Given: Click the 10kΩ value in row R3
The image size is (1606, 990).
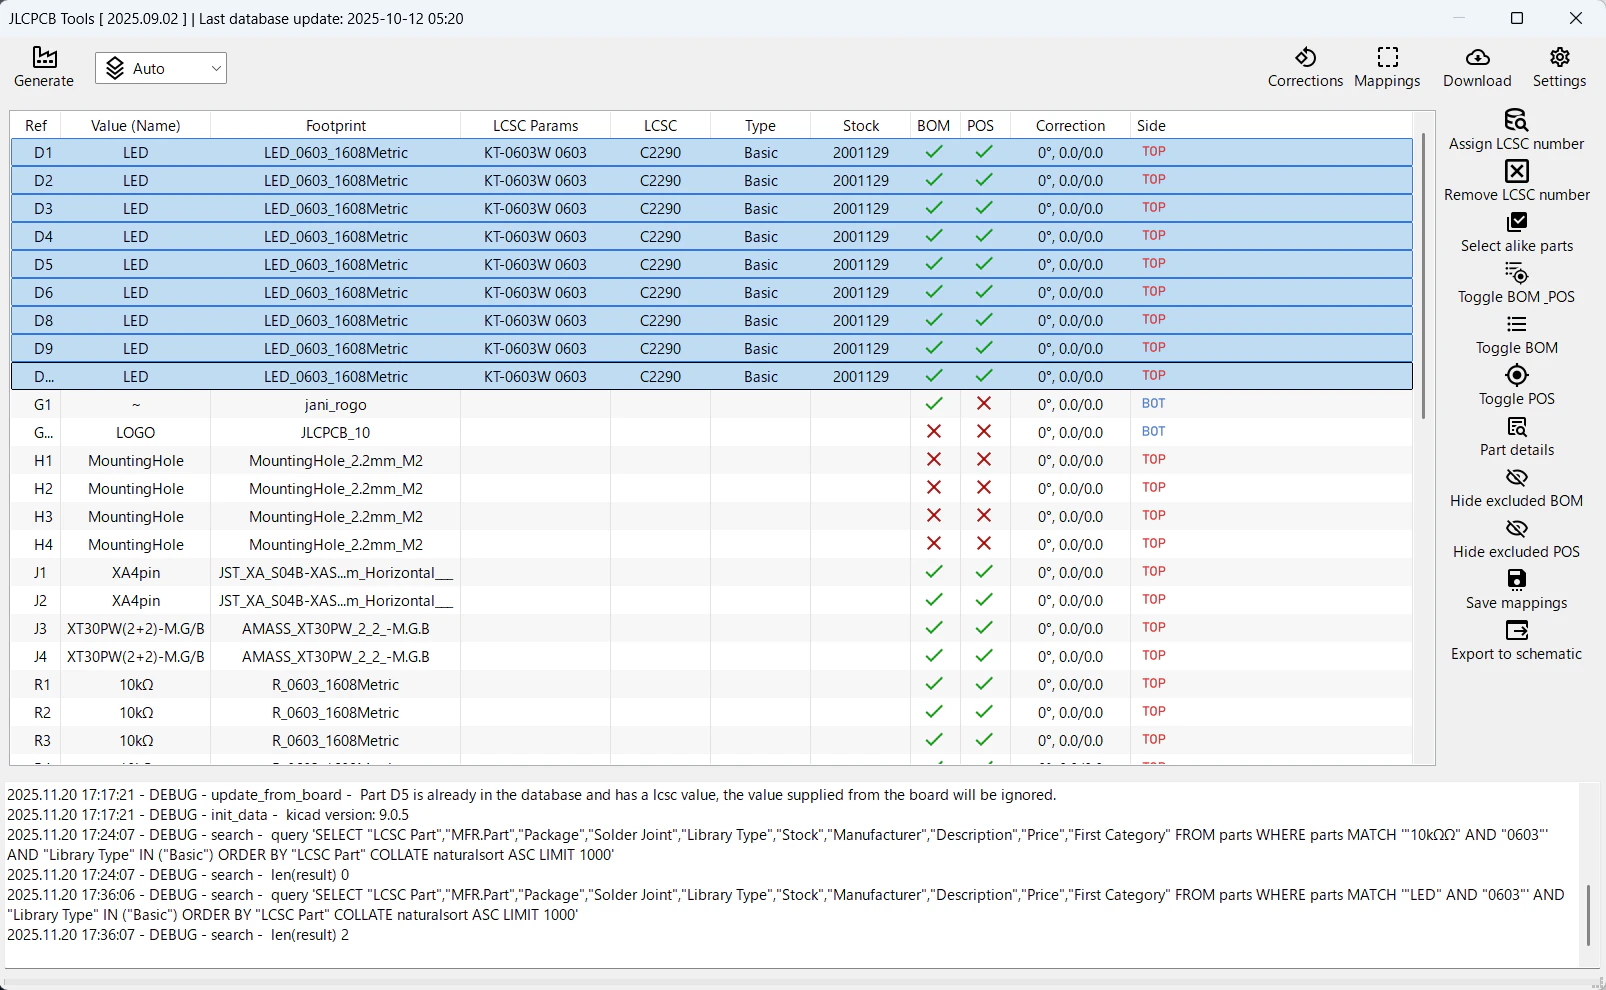Looking at the screenshot, I should (136, 741).
